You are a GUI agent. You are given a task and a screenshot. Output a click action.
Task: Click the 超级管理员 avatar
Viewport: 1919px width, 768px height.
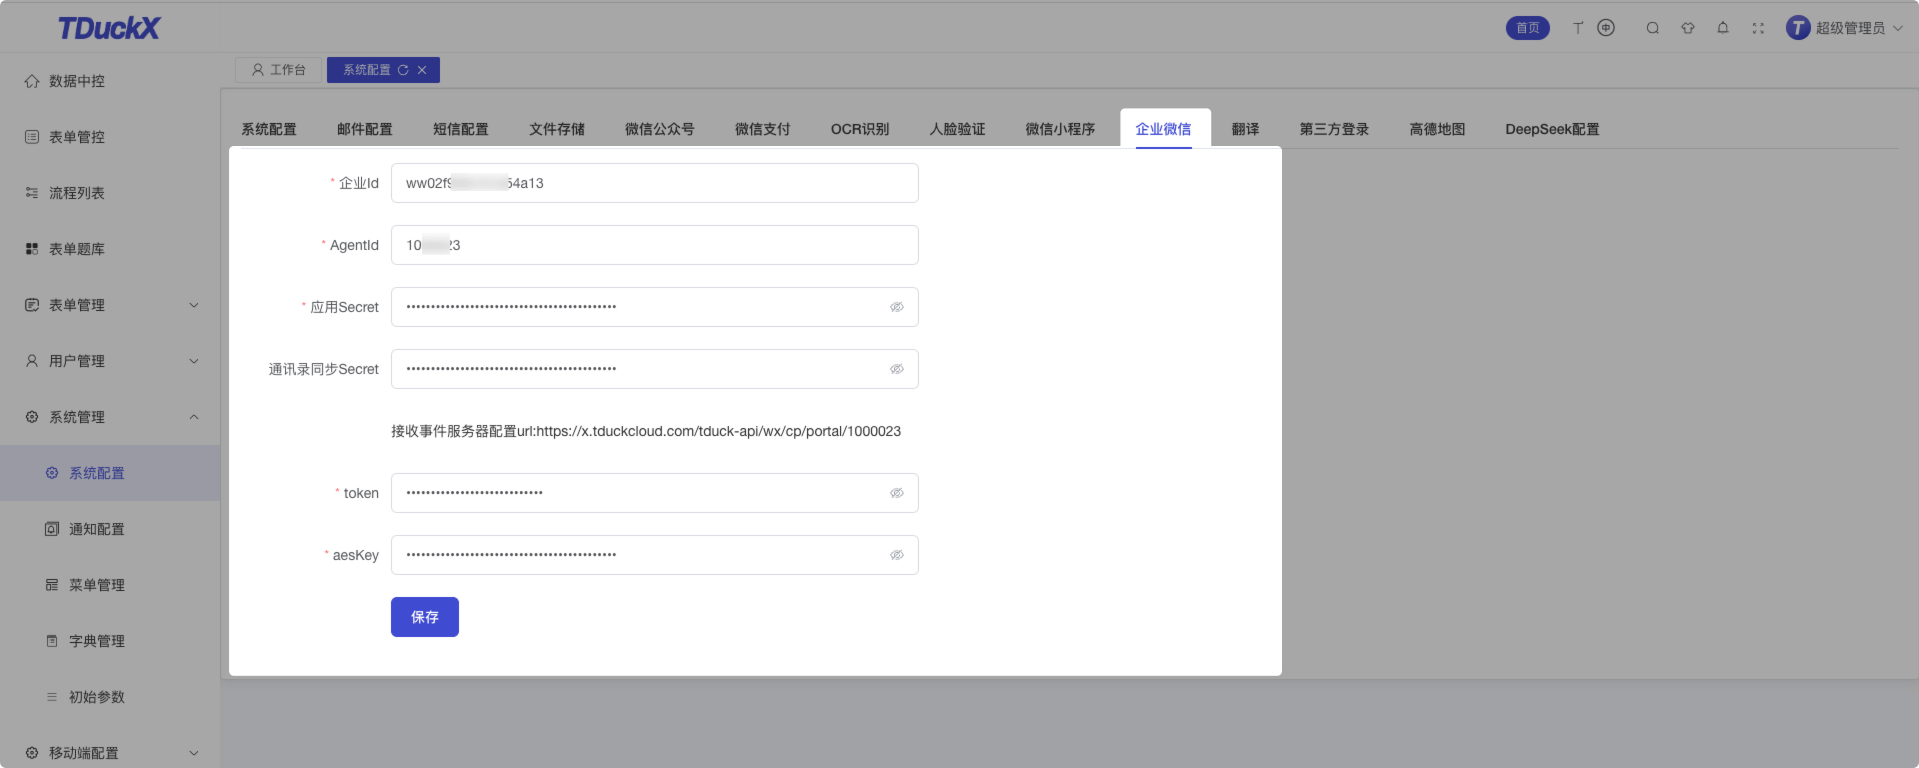1798,28
